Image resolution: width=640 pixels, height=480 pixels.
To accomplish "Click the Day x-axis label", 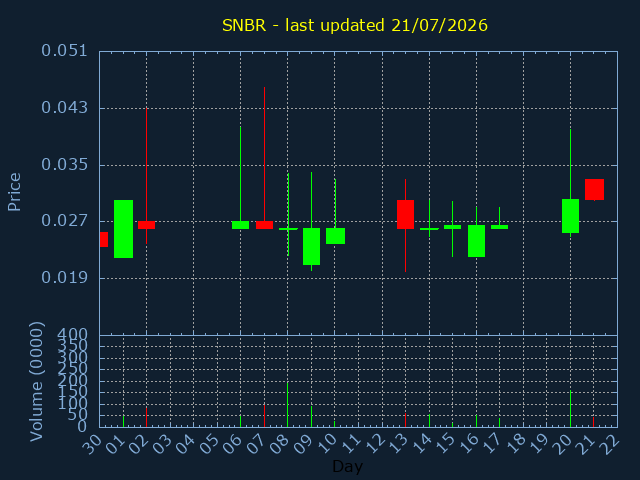I will [347, 466].
